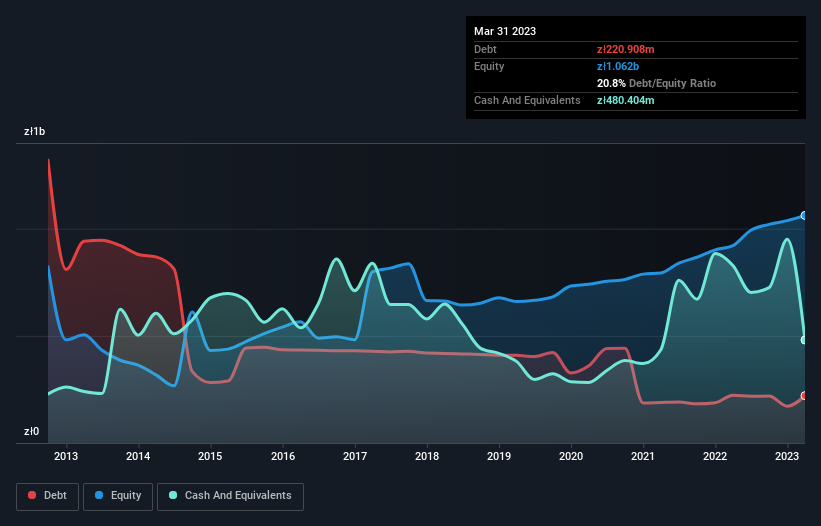Select the teal Cash endpoint marker on the chart
This screenshot has height=526, width=821.
pyautogui.click(x=804, y=340)
